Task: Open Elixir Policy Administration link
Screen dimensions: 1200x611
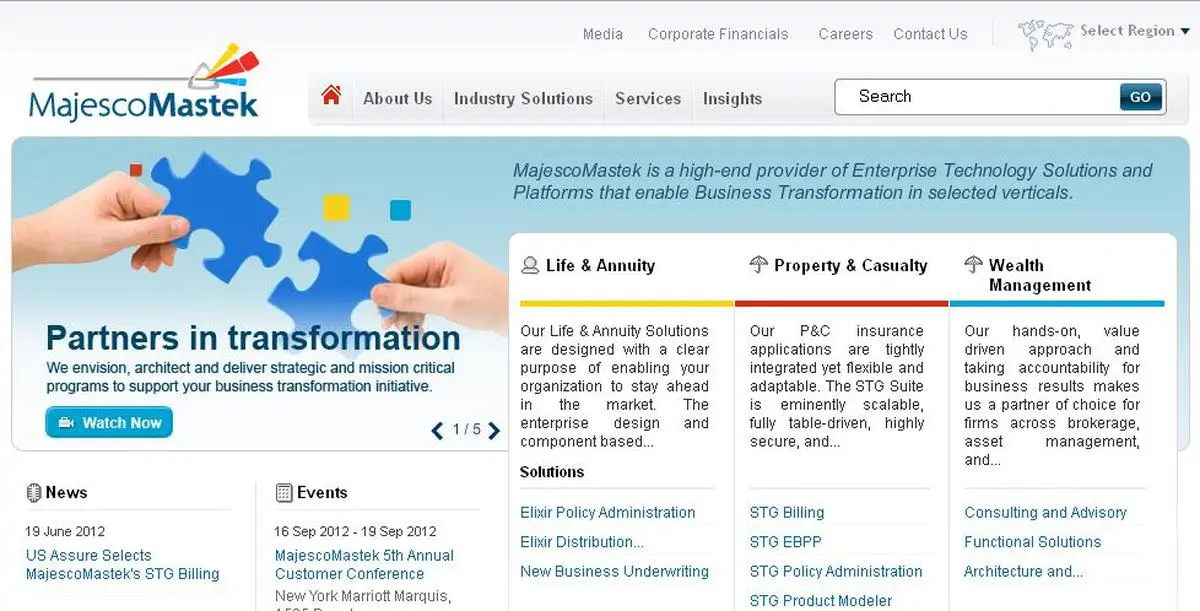Action: (608, 512)
